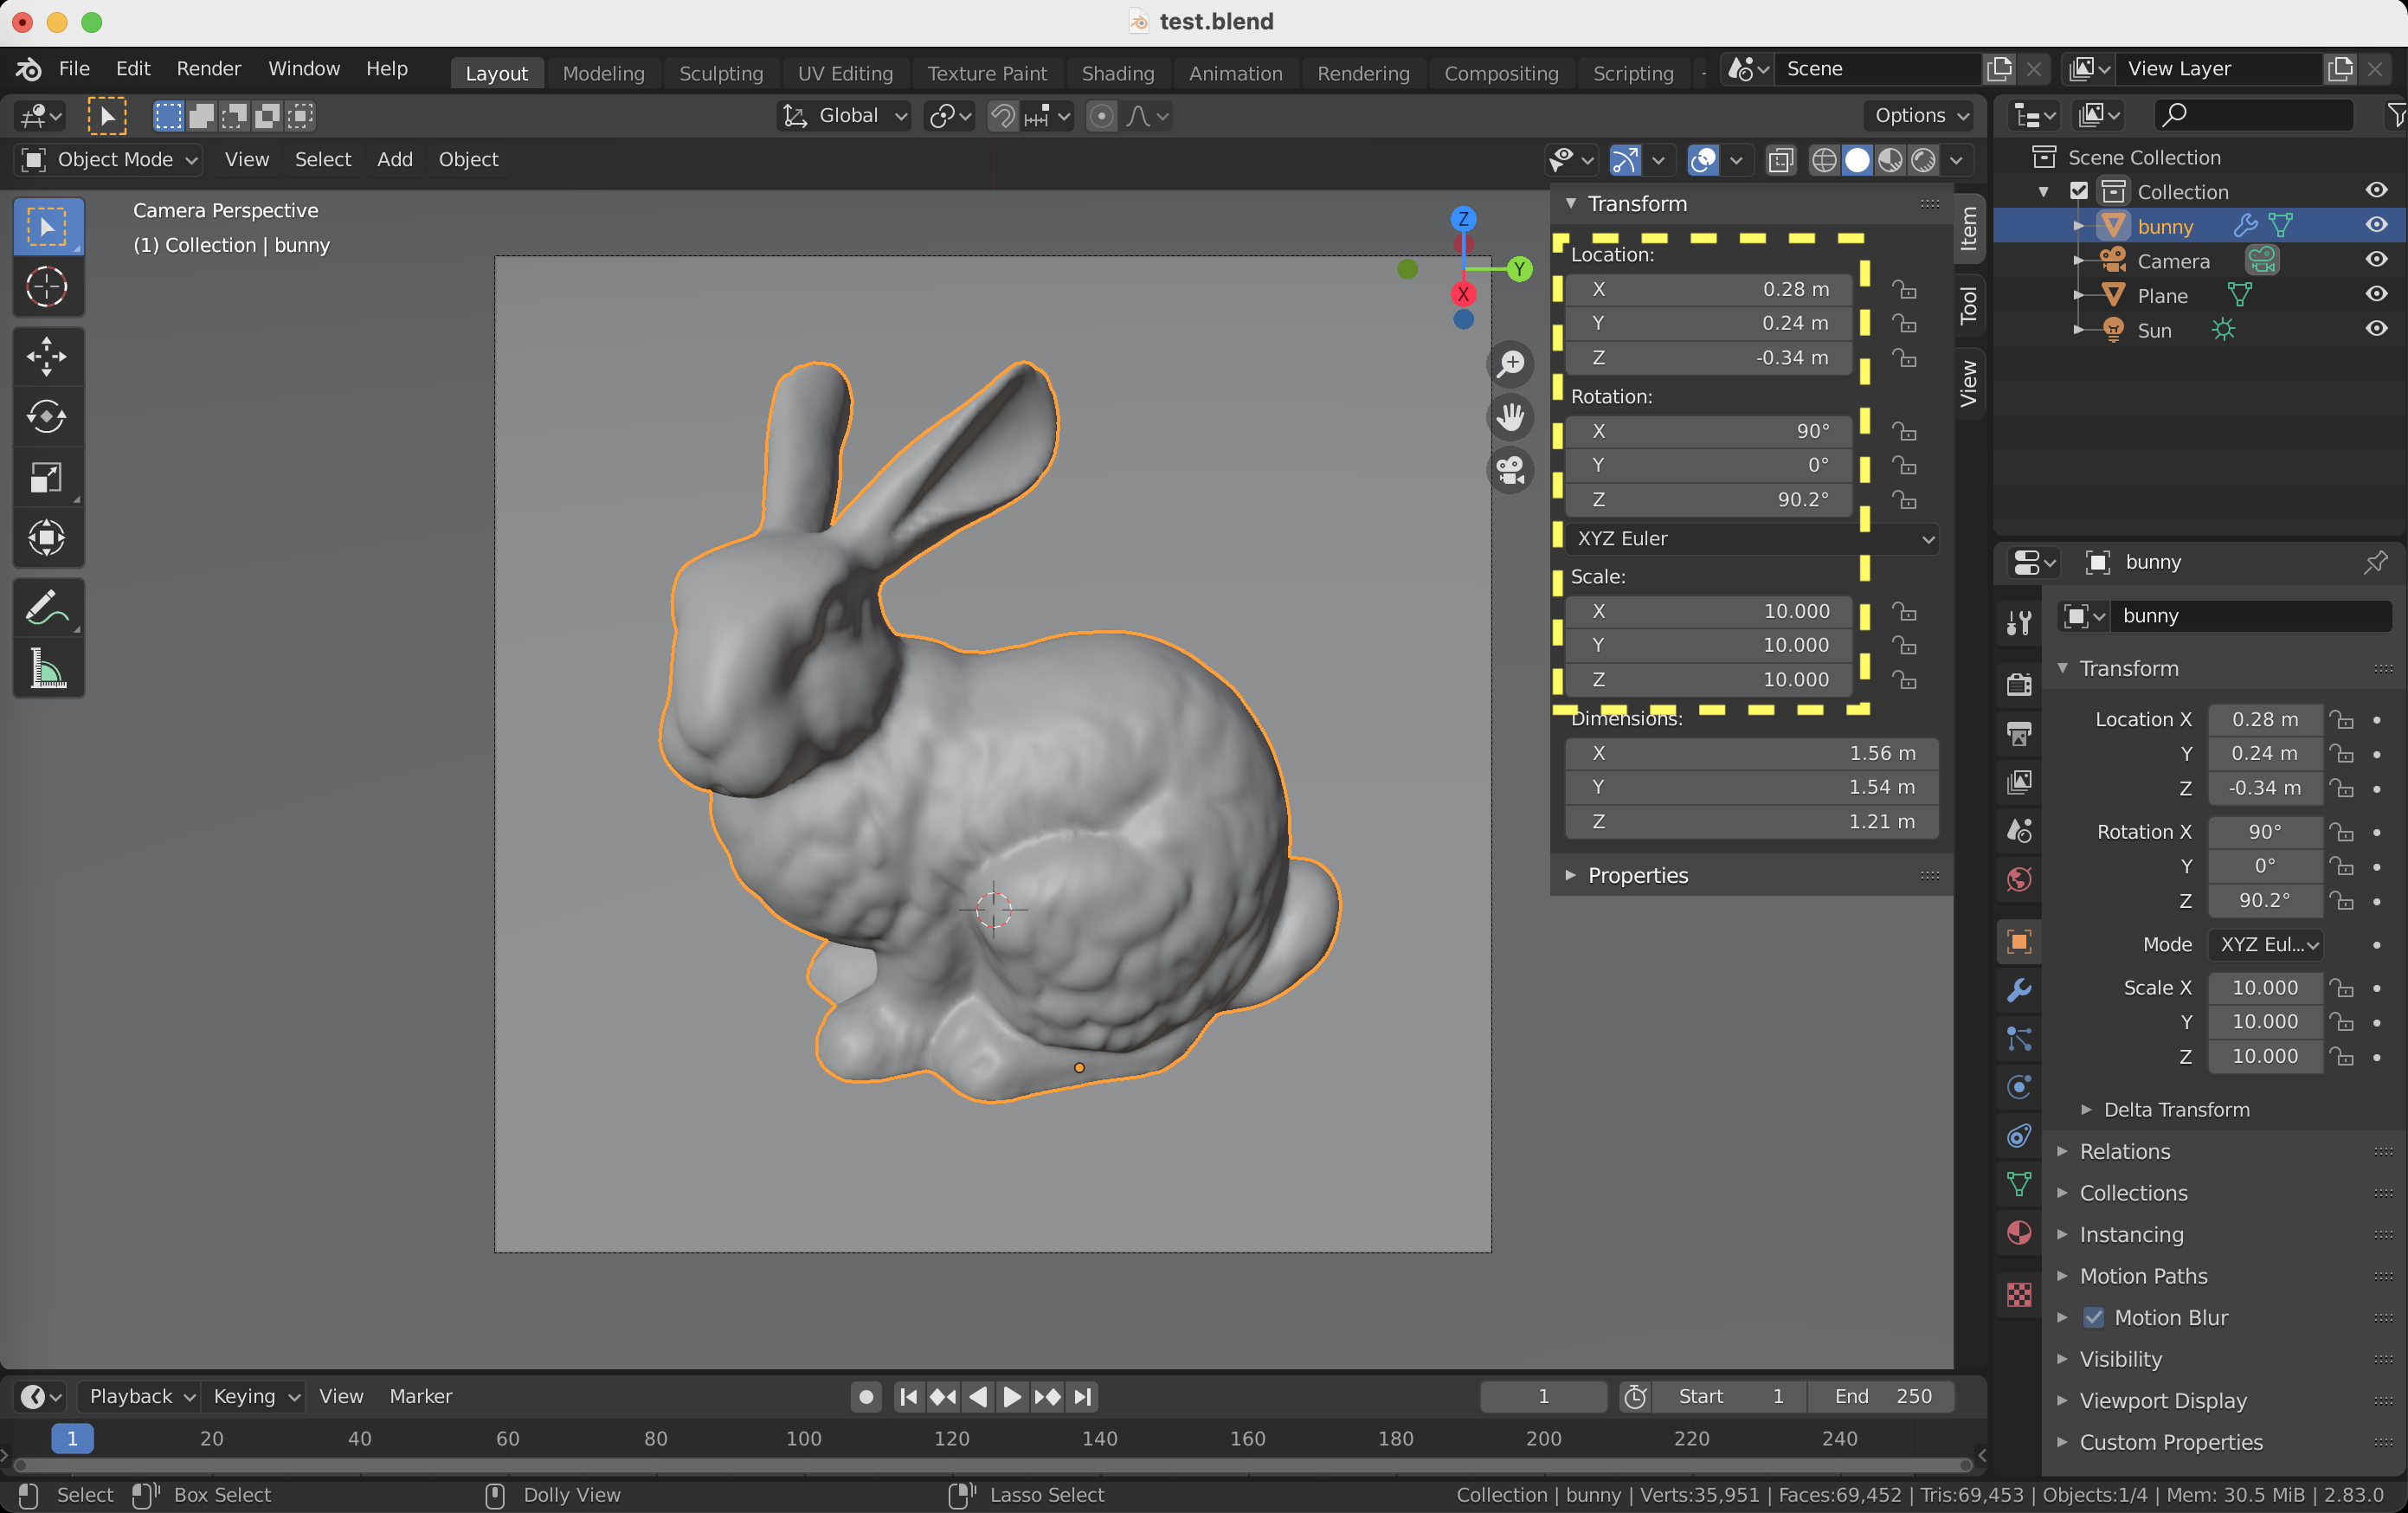Toggle camera view button in viewport

1510,470
